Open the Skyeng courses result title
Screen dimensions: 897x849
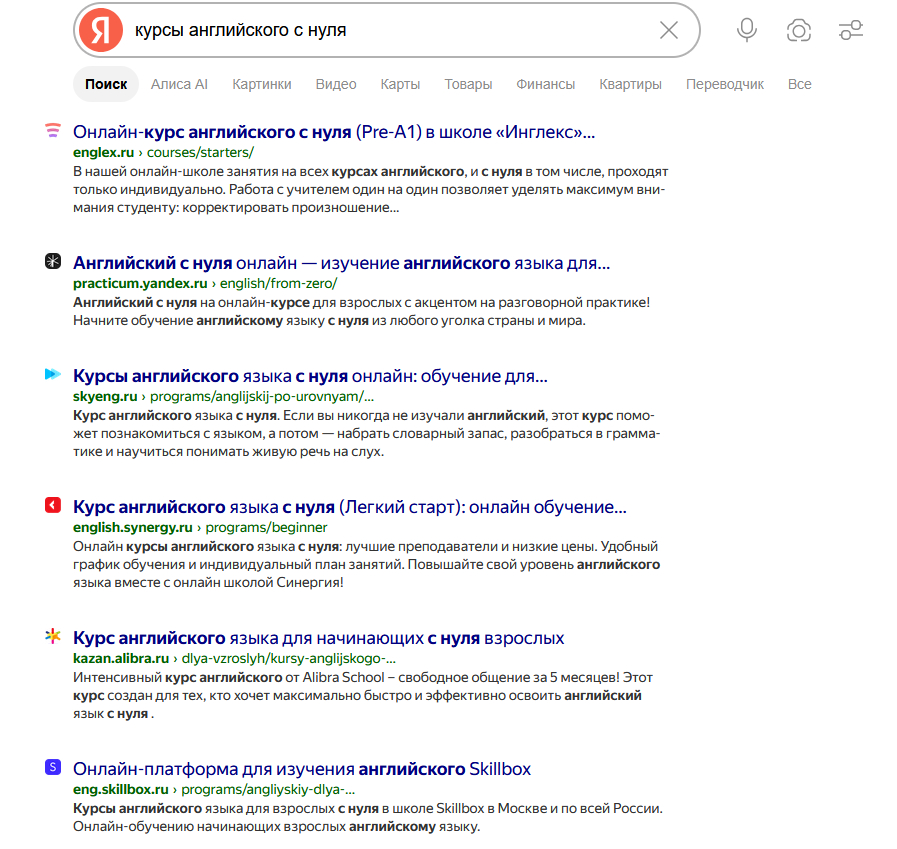(x=311, y=376)
